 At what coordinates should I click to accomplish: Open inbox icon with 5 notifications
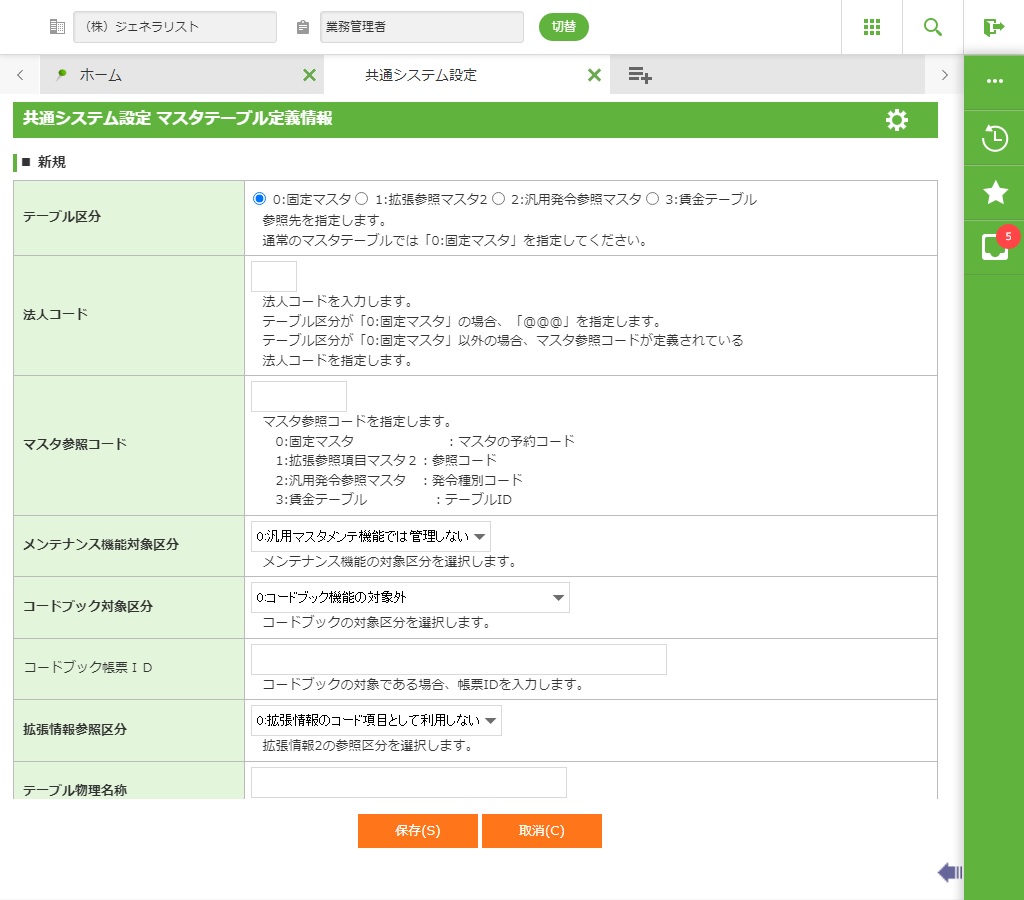pyautogui.click(x=994, y=247)
